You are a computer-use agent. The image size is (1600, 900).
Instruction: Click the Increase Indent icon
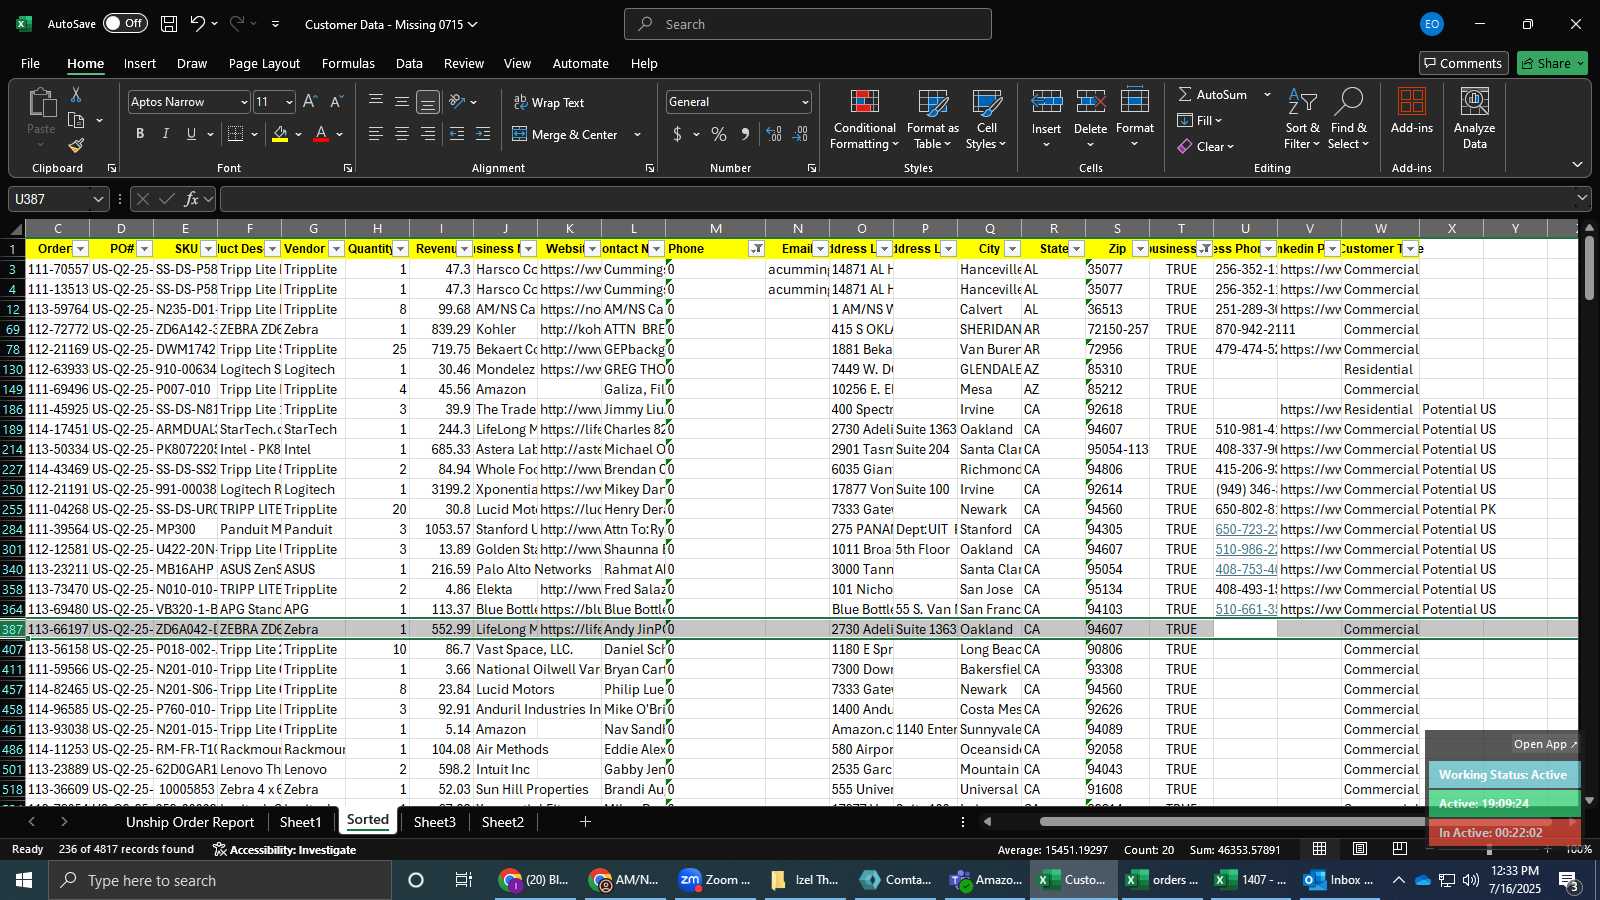pyautogui.click(x=483, y=134)
